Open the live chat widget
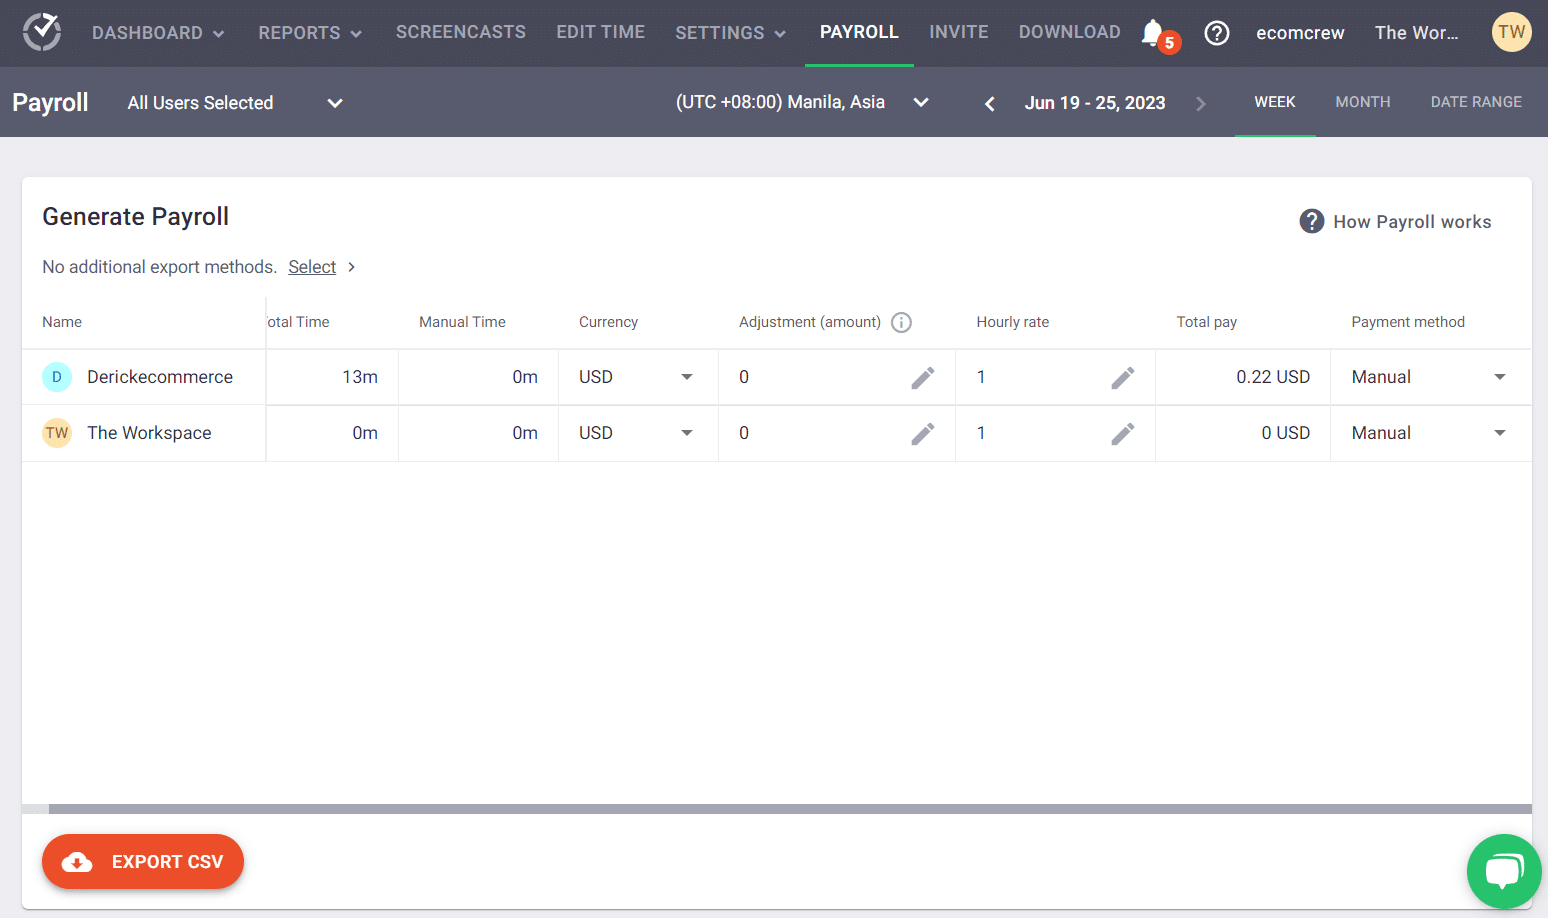Viewport: 1548px width, 918px height. point(1504,871)
